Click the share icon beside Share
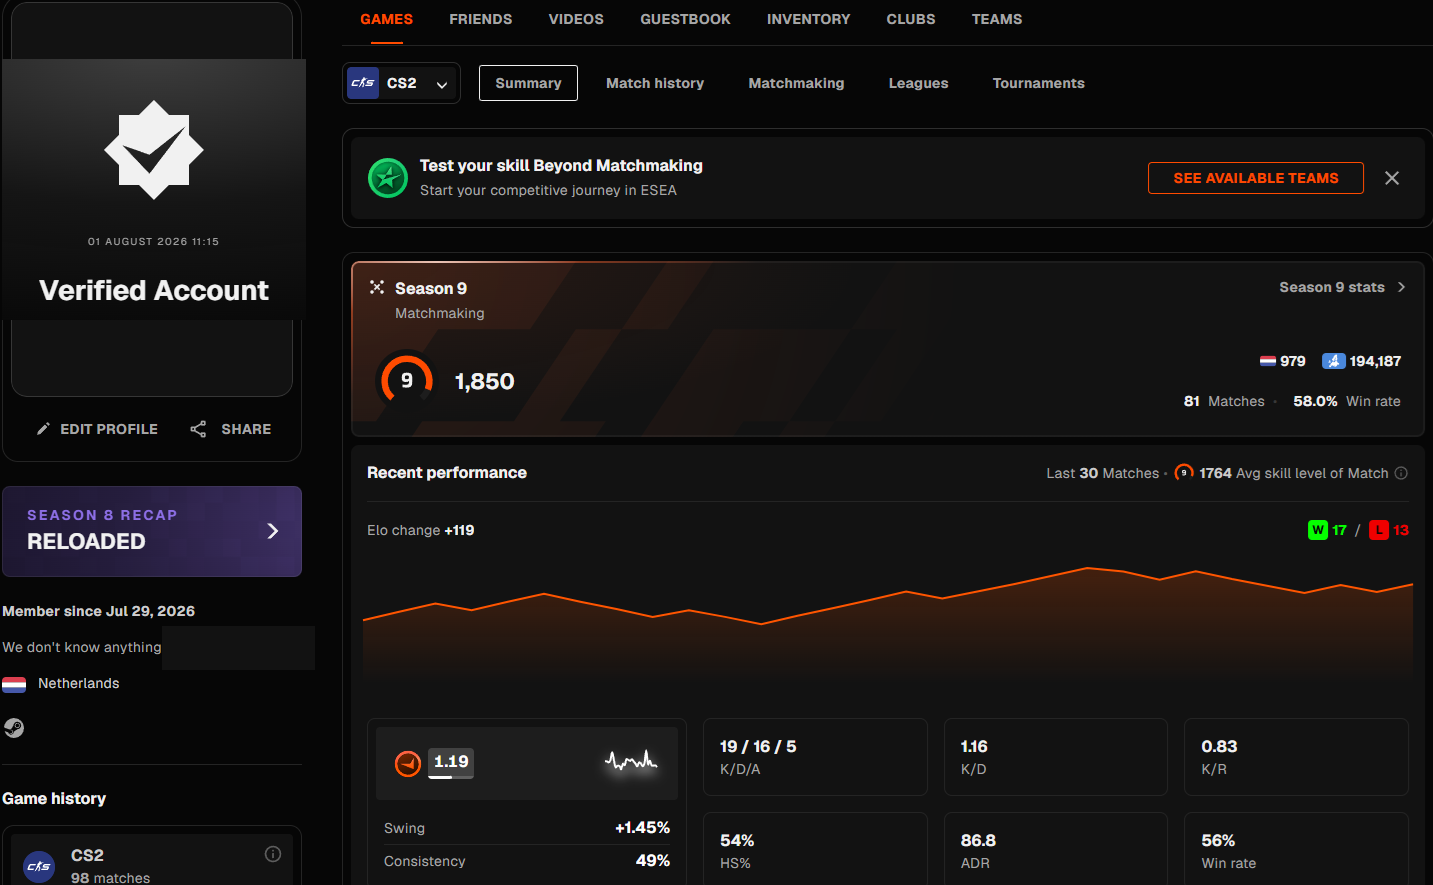 [x=198, y=429]
